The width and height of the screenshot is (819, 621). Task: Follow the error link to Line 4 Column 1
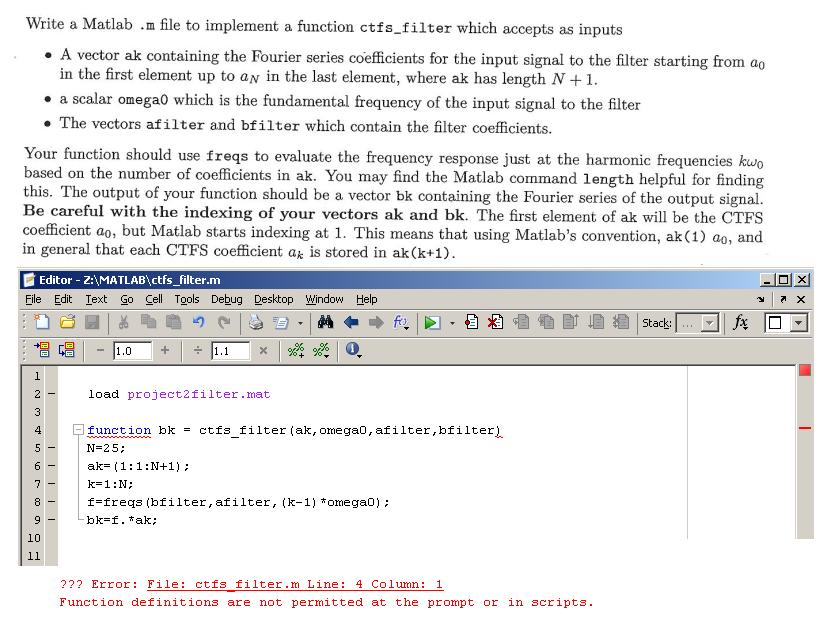pos(295,584)
